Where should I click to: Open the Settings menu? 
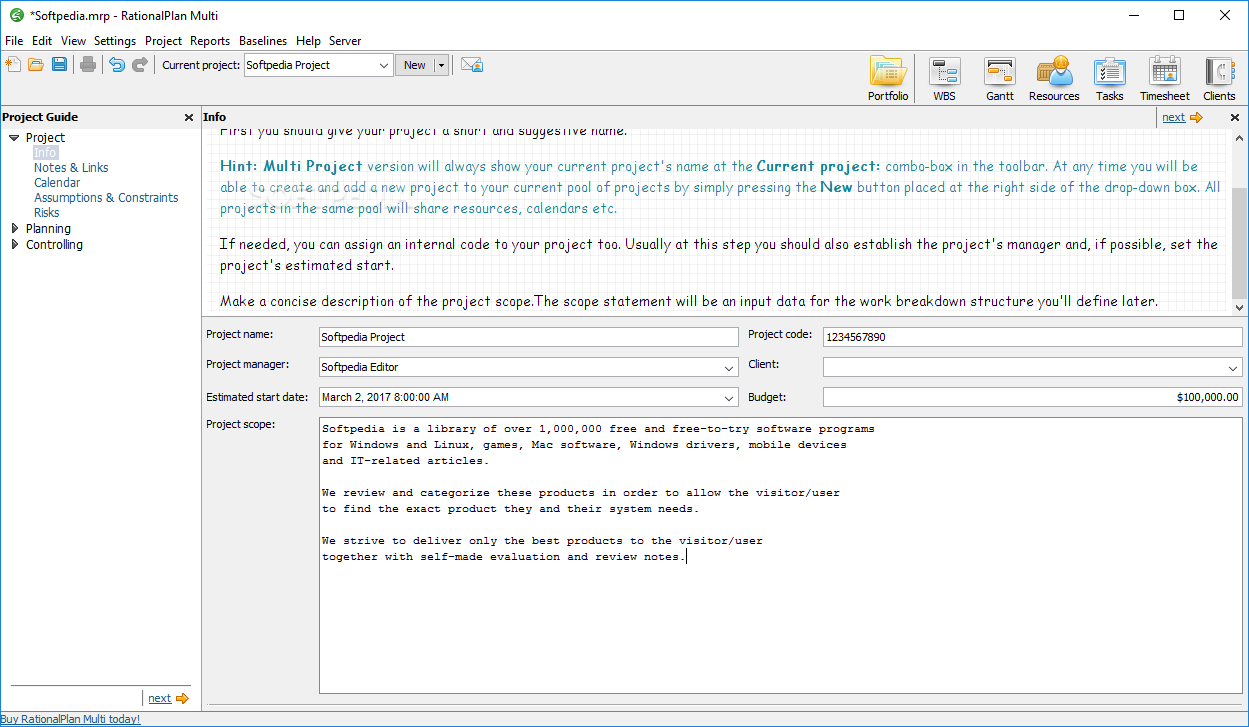[x=115, y=41]
